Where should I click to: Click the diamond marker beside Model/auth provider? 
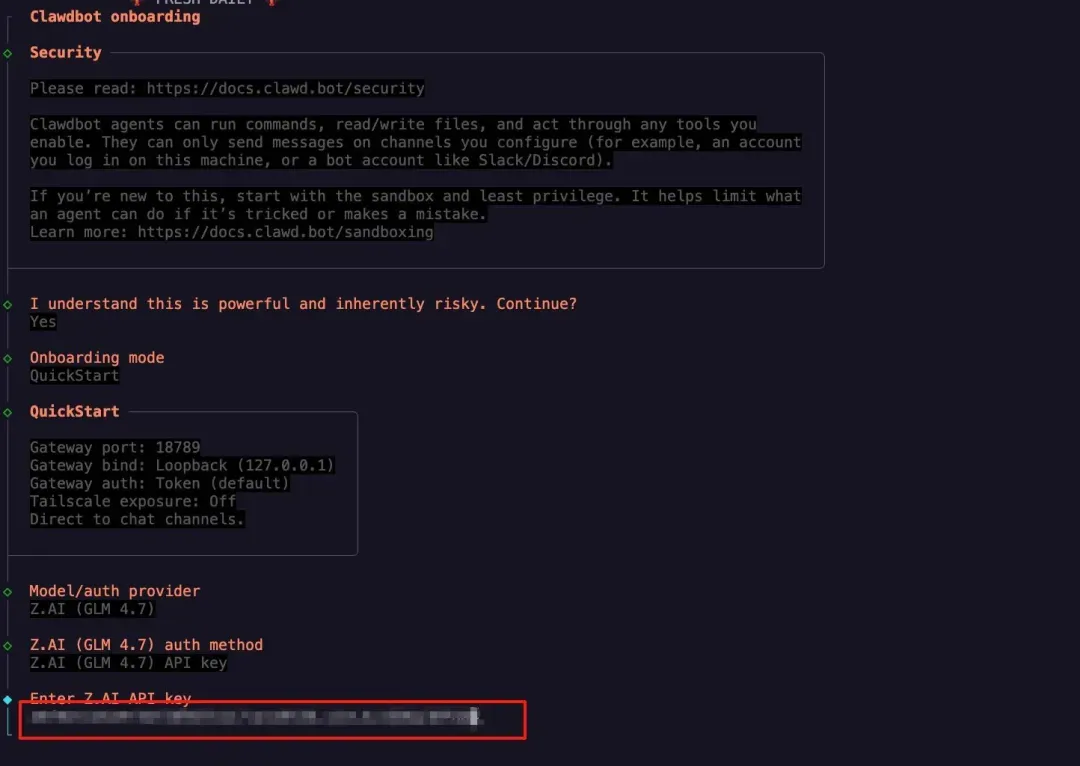click(x=8, y=592)
